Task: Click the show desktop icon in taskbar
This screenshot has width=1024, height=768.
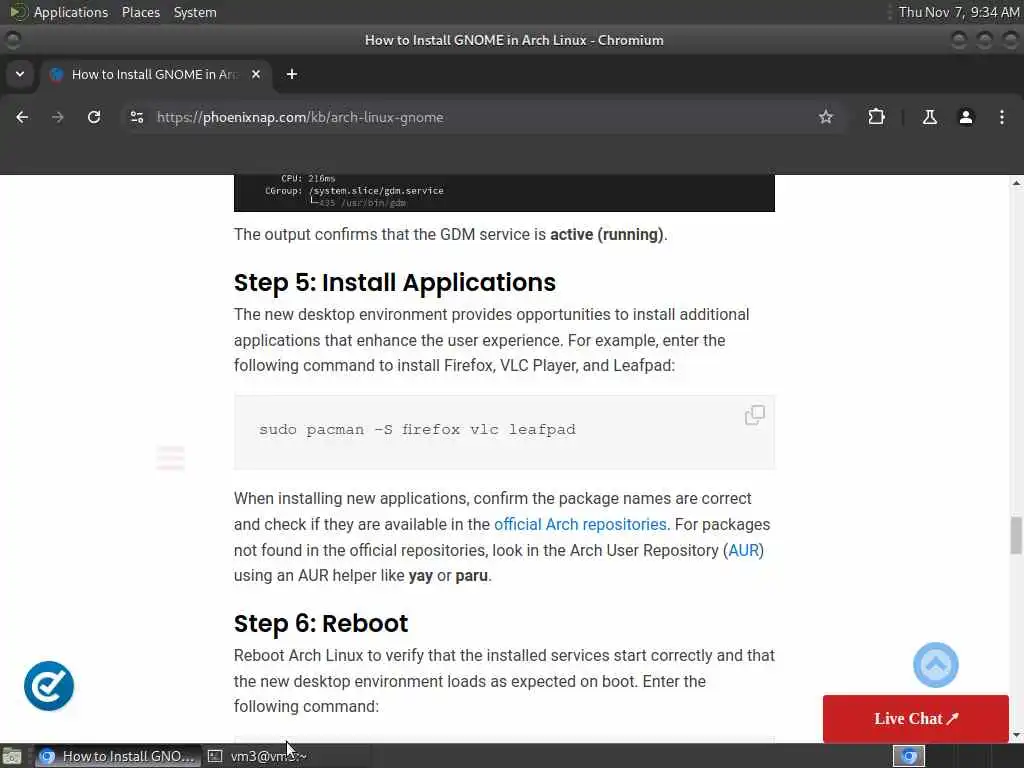Action: [12, 756]
